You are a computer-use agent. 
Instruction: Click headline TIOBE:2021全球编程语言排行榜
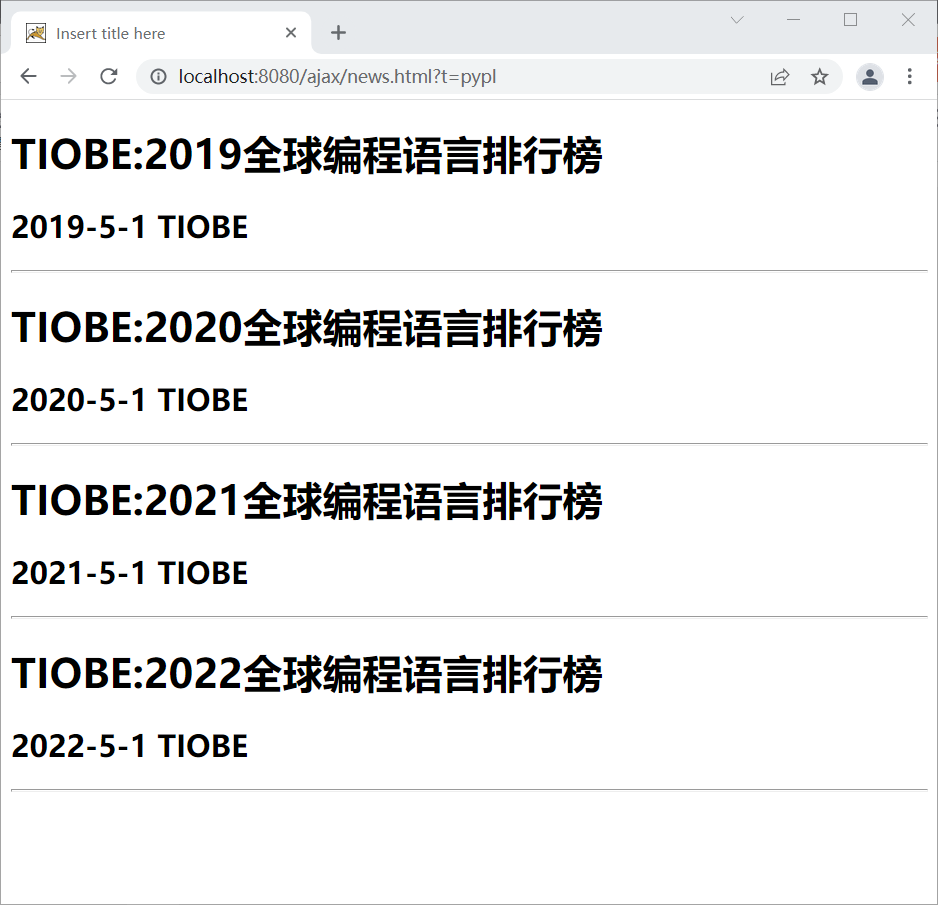click(306, 501)
